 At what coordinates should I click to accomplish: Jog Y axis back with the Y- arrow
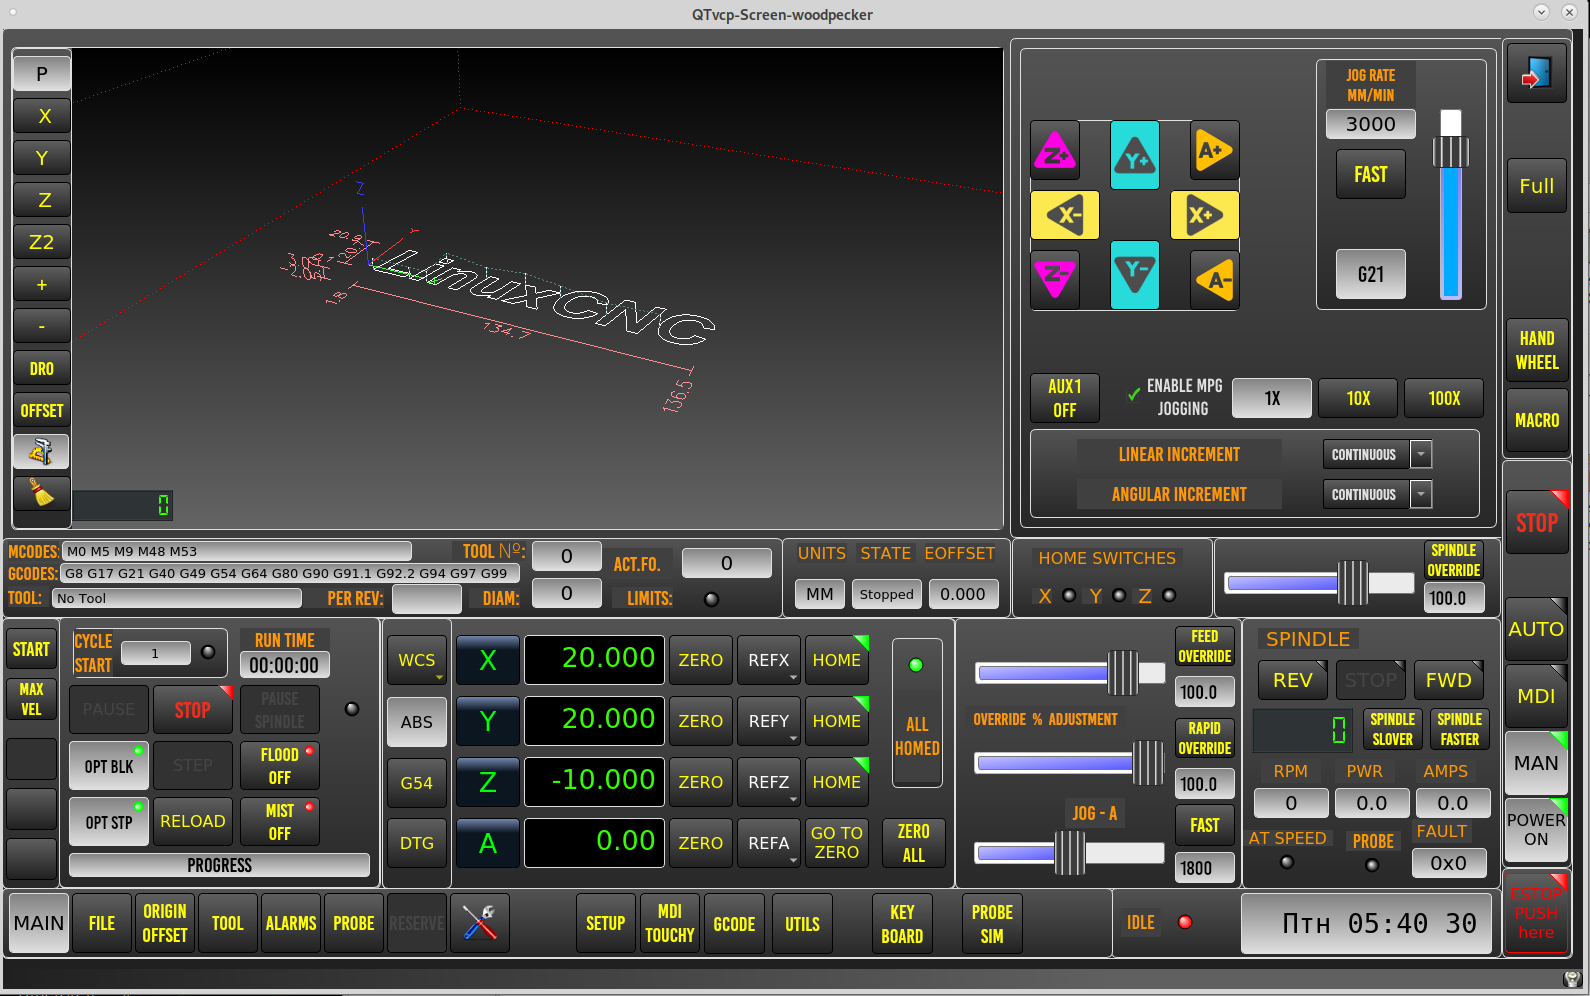1135,274
